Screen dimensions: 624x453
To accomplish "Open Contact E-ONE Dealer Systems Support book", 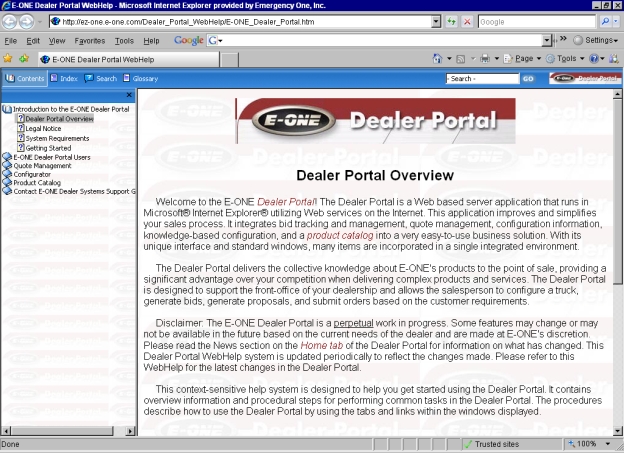I will [x=74, y=191].
